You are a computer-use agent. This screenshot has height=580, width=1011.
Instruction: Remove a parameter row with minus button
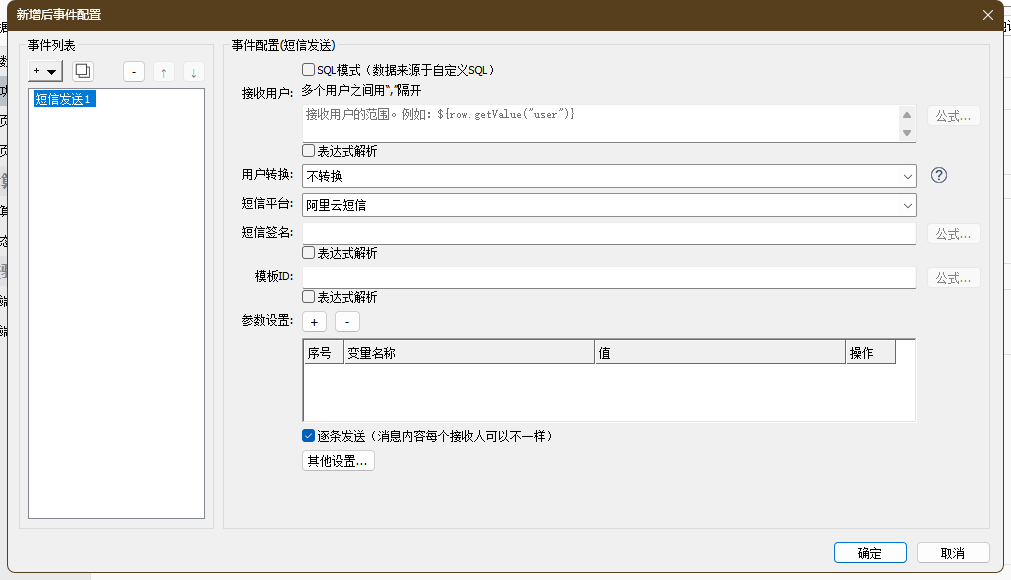click(x=347, y=322)
